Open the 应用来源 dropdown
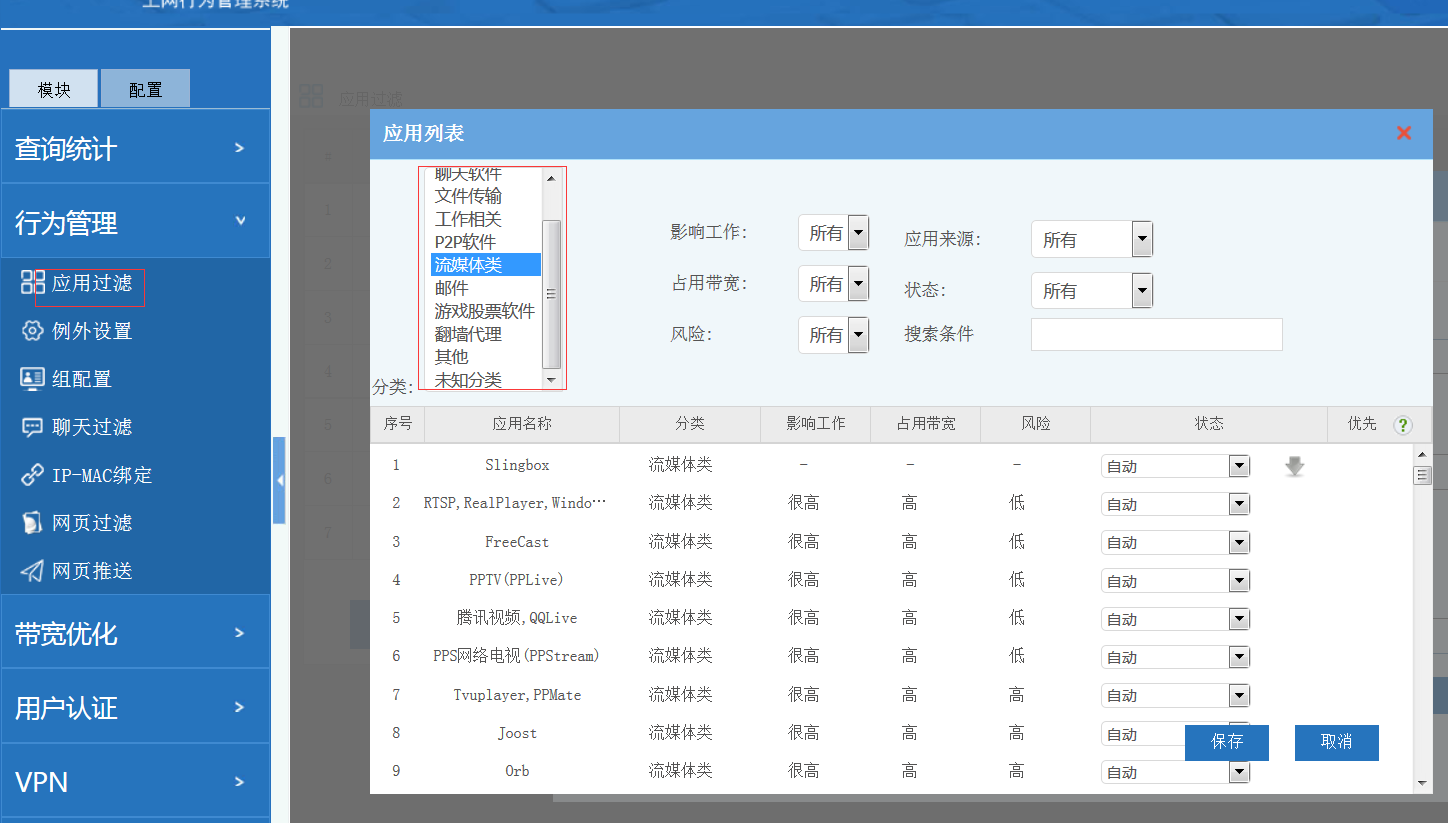Viewport: 1448px width, 823px height. coord(1091,240)
